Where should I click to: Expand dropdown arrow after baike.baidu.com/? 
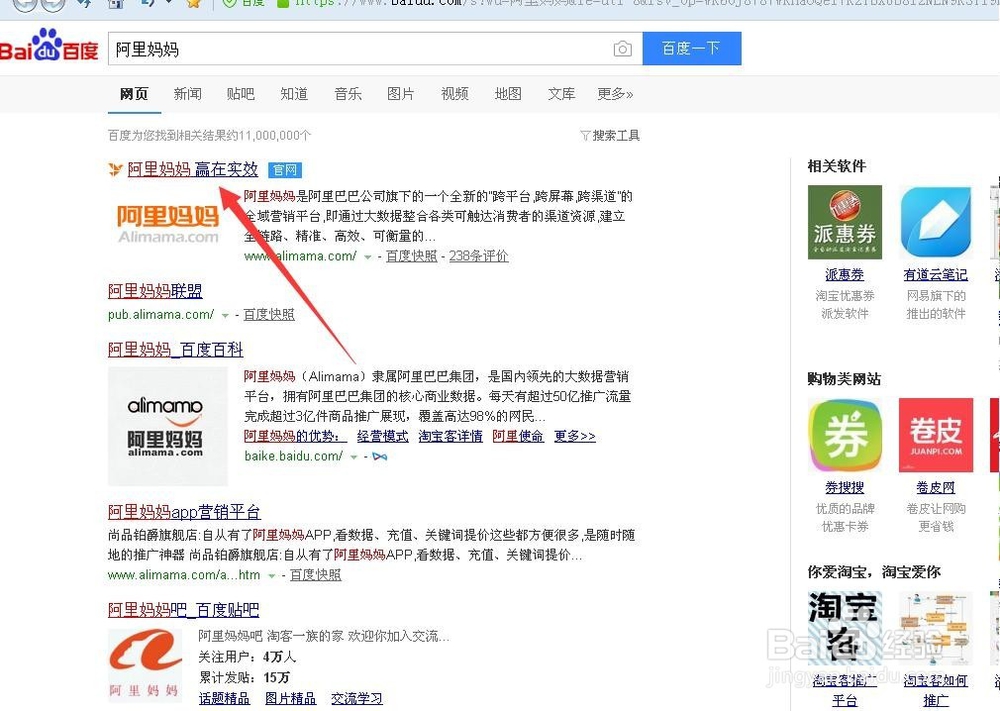tap(353, 457)
